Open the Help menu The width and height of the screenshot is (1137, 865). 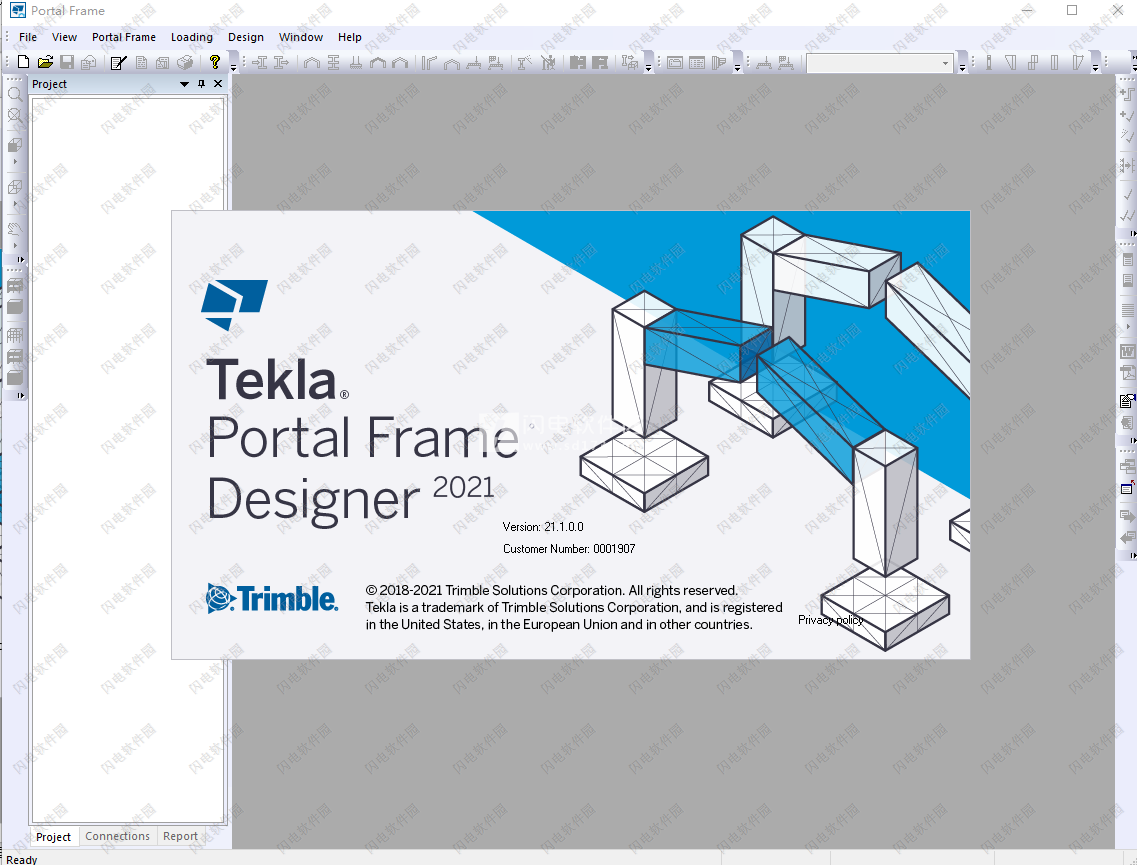click(x=350, y=37)
